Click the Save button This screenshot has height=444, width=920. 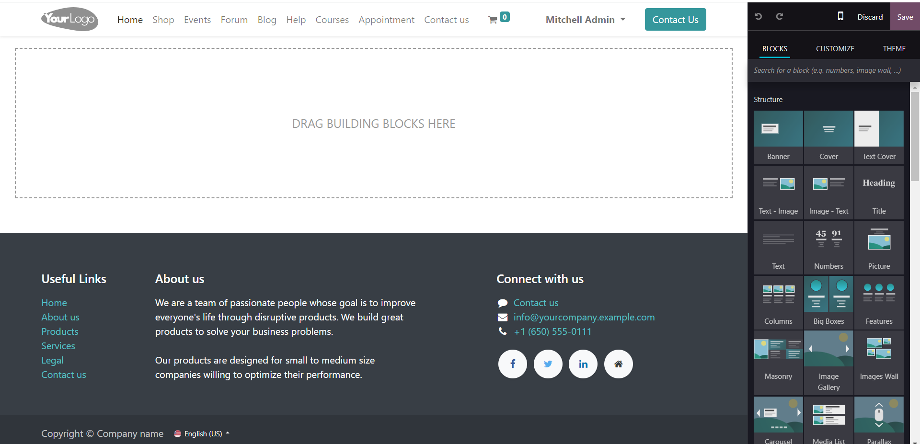pyautogui.click(x=905, y=16)
